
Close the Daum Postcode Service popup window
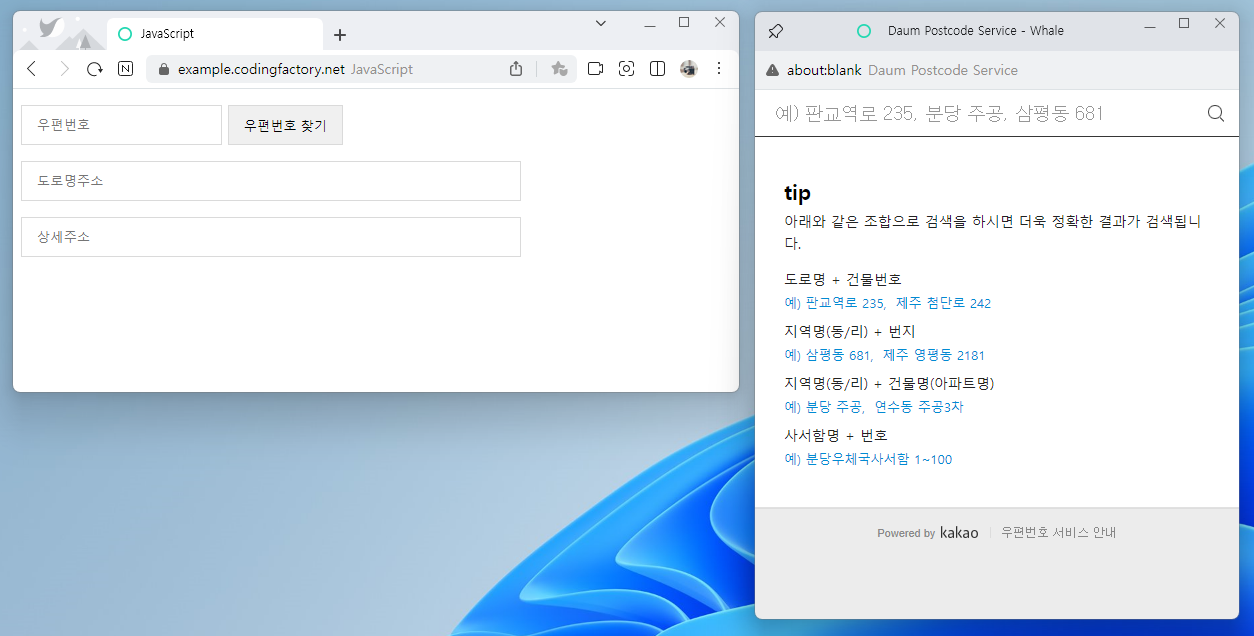1220,23
